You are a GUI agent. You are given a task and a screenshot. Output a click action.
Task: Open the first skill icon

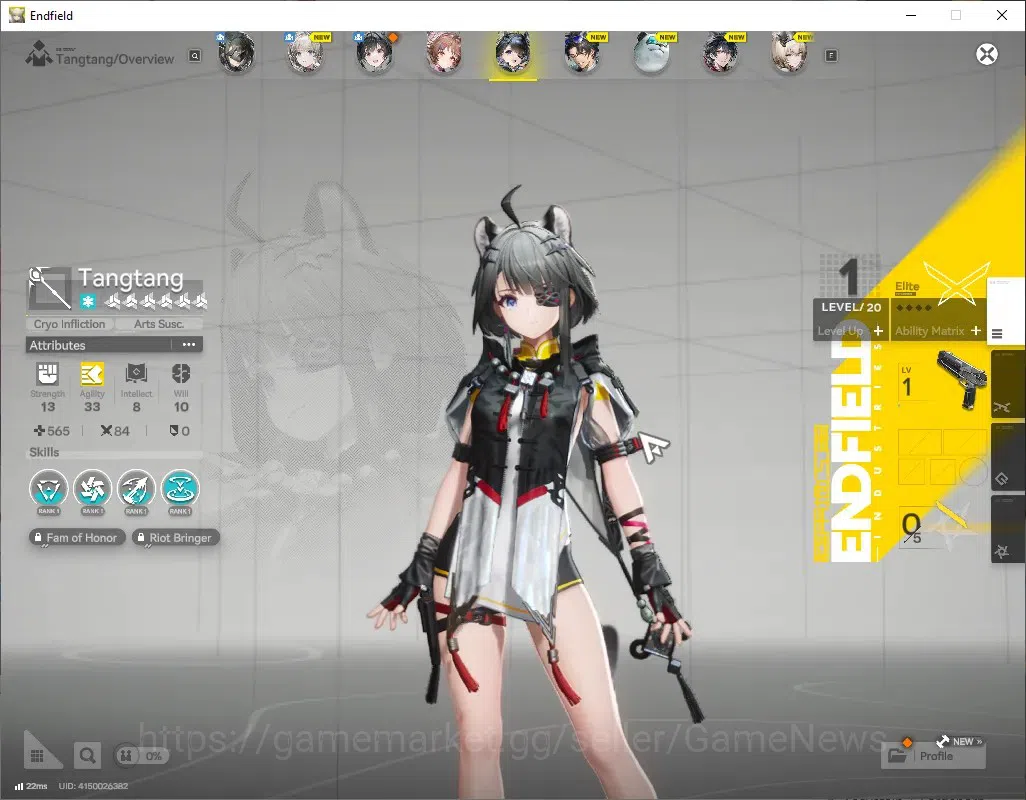pos(48,489)
